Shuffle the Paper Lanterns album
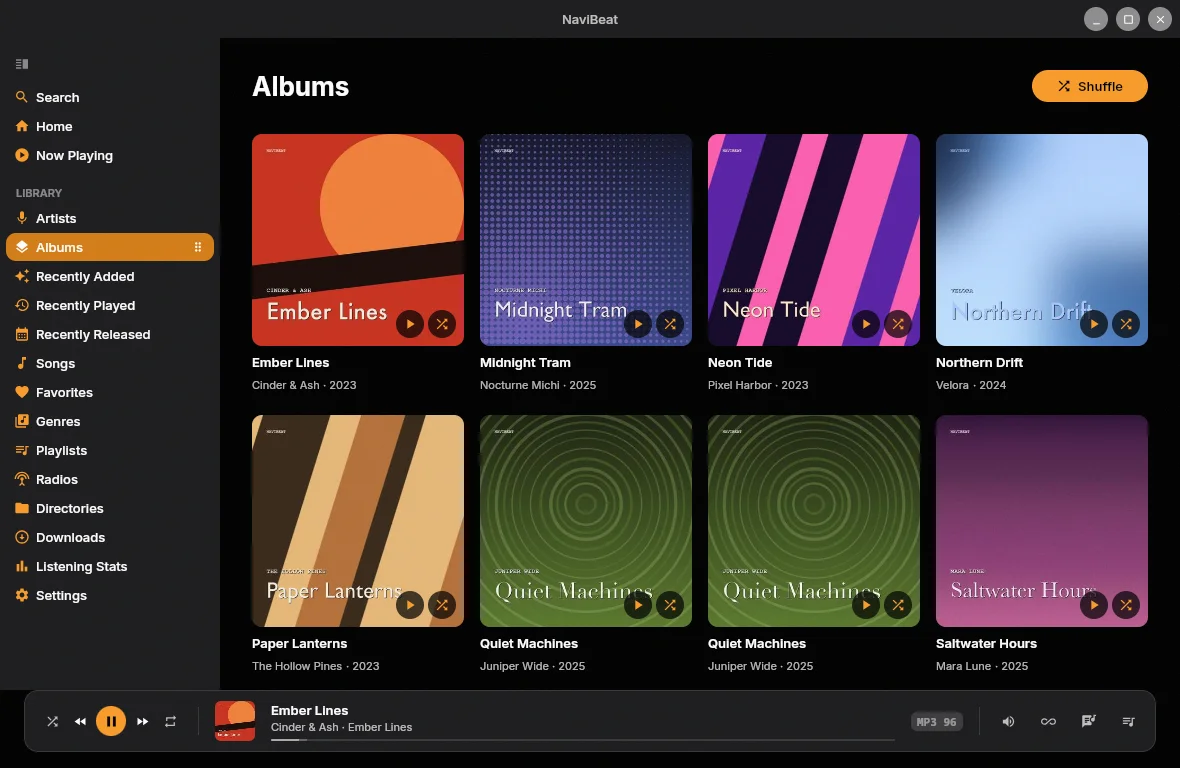 point(442,605)
